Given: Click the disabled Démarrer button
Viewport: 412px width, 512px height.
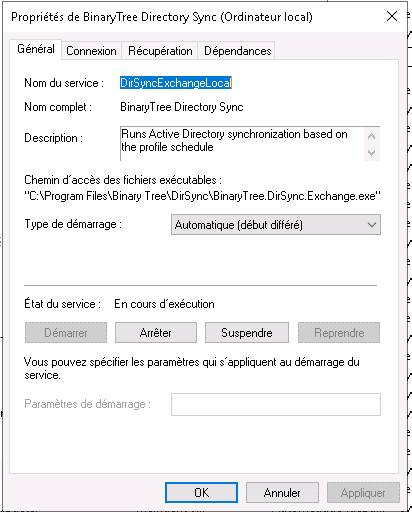Looking at the screenshot, I should coord(66,332).
